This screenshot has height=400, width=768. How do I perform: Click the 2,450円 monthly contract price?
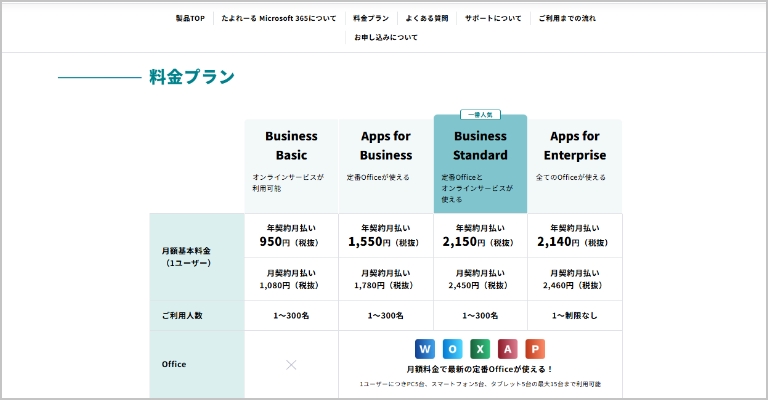point(478,285)
